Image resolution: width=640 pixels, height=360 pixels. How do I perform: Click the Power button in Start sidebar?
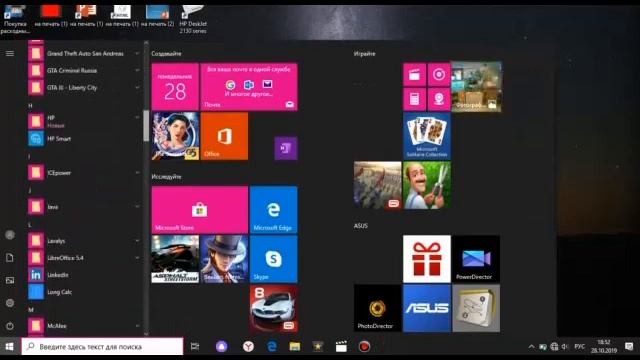[10, 326]
